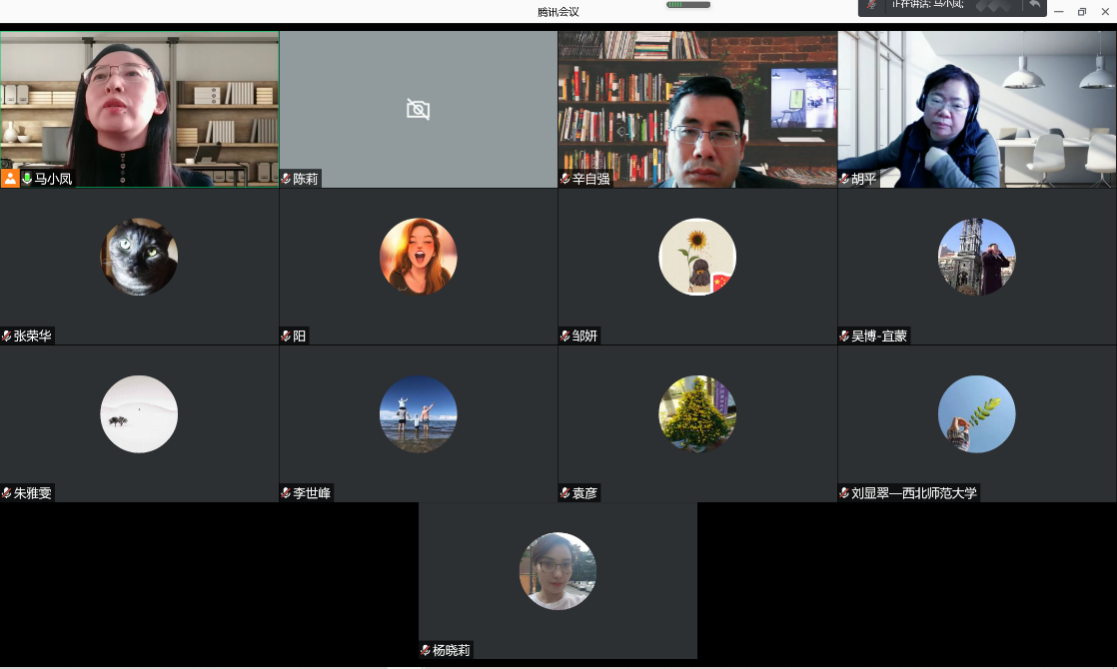Image resolution: width=1117 pixels, height=669 pixels.
Task: Click the muted microphone icon in top status bar
Action: coord(872,5)
